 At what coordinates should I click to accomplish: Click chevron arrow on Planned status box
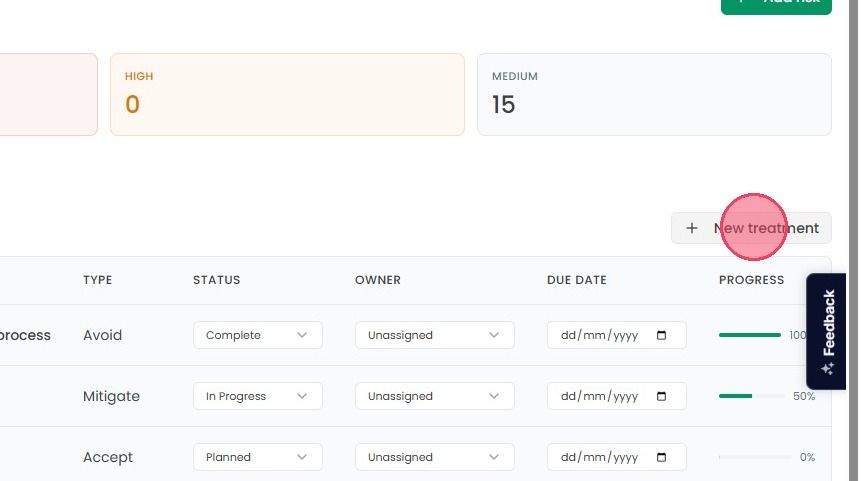click(301, 457)
